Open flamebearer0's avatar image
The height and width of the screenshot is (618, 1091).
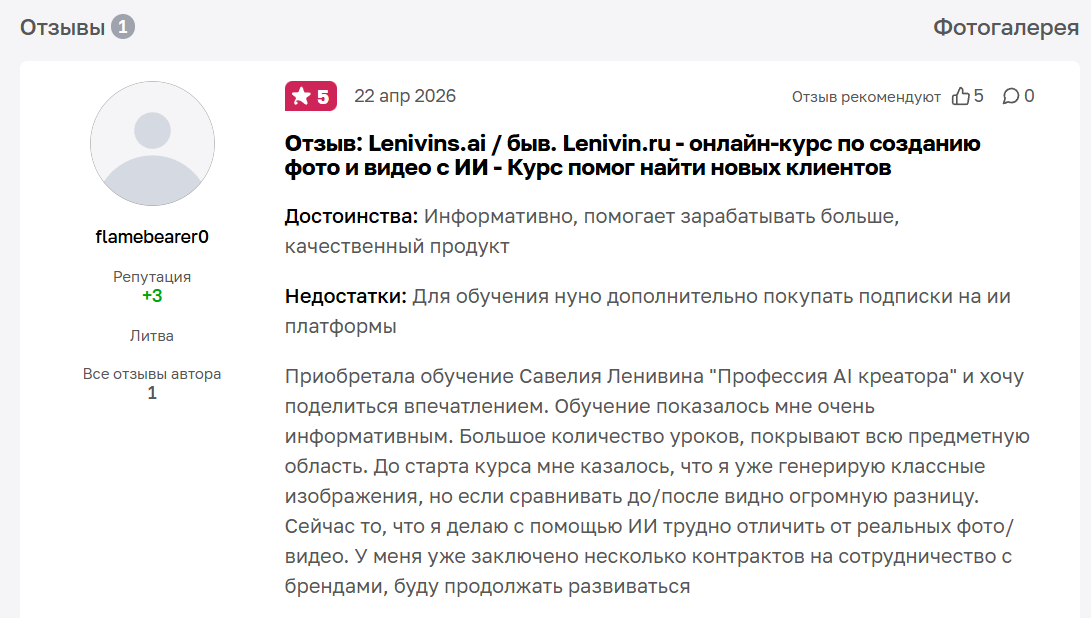[x=152, y=143]
